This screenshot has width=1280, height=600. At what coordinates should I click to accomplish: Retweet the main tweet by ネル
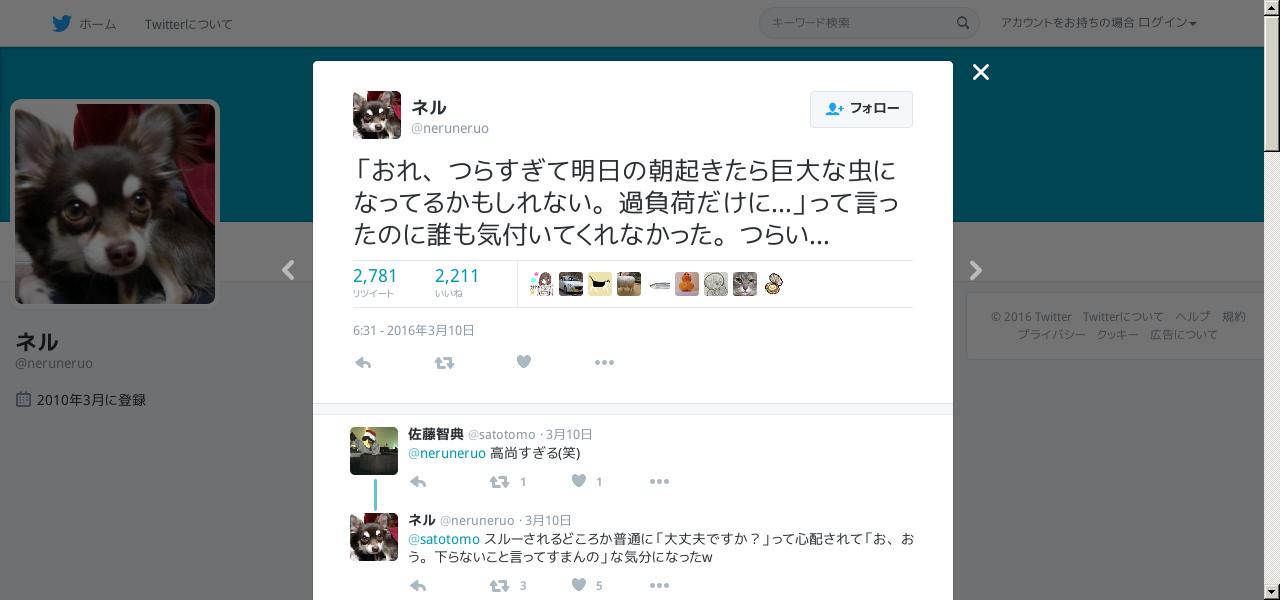click(444, 363)
